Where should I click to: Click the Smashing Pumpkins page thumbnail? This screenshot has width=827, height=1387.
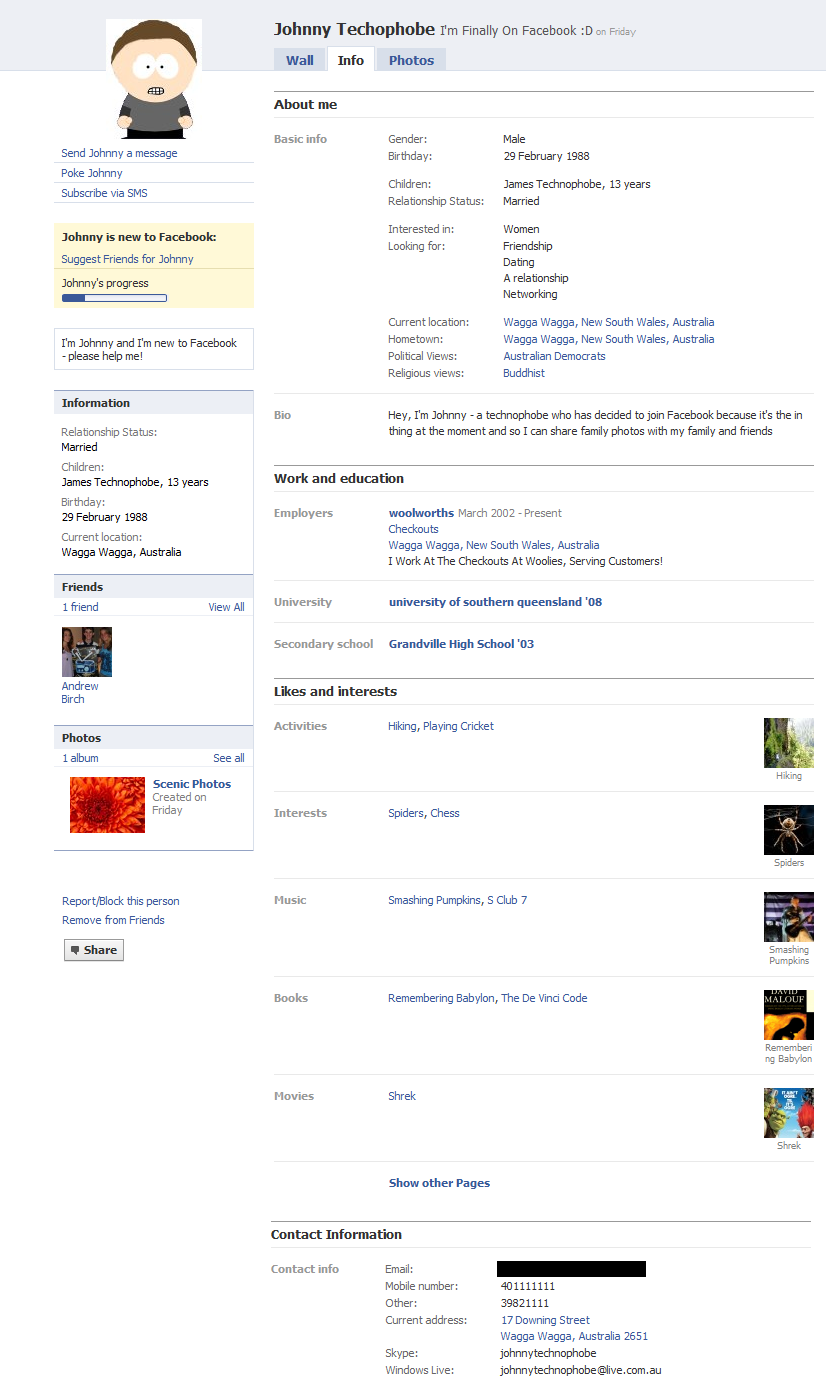tap(789, 917)
